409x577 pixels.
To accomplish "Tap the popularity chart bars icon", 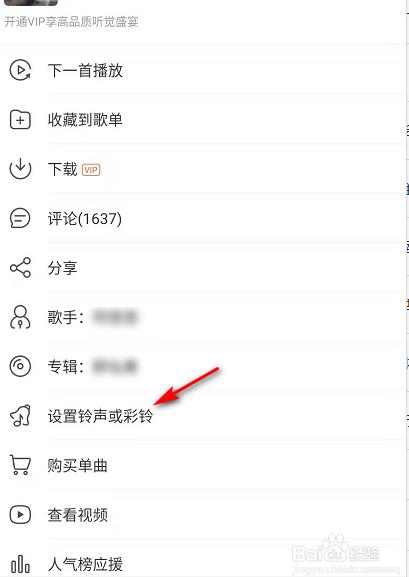I will pyautogui.click(x=20, y=564).
